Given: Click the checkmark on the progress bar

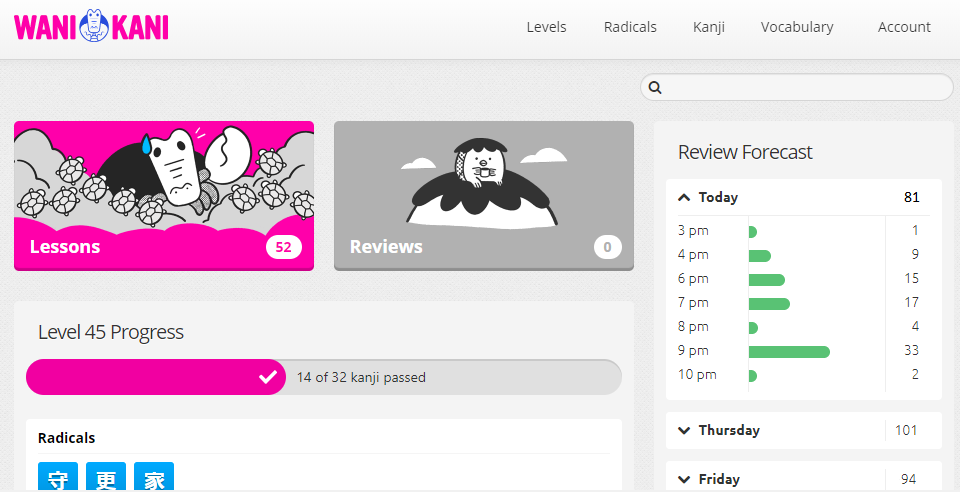Looking at the screenshot, I should click(x=268, y=377).
